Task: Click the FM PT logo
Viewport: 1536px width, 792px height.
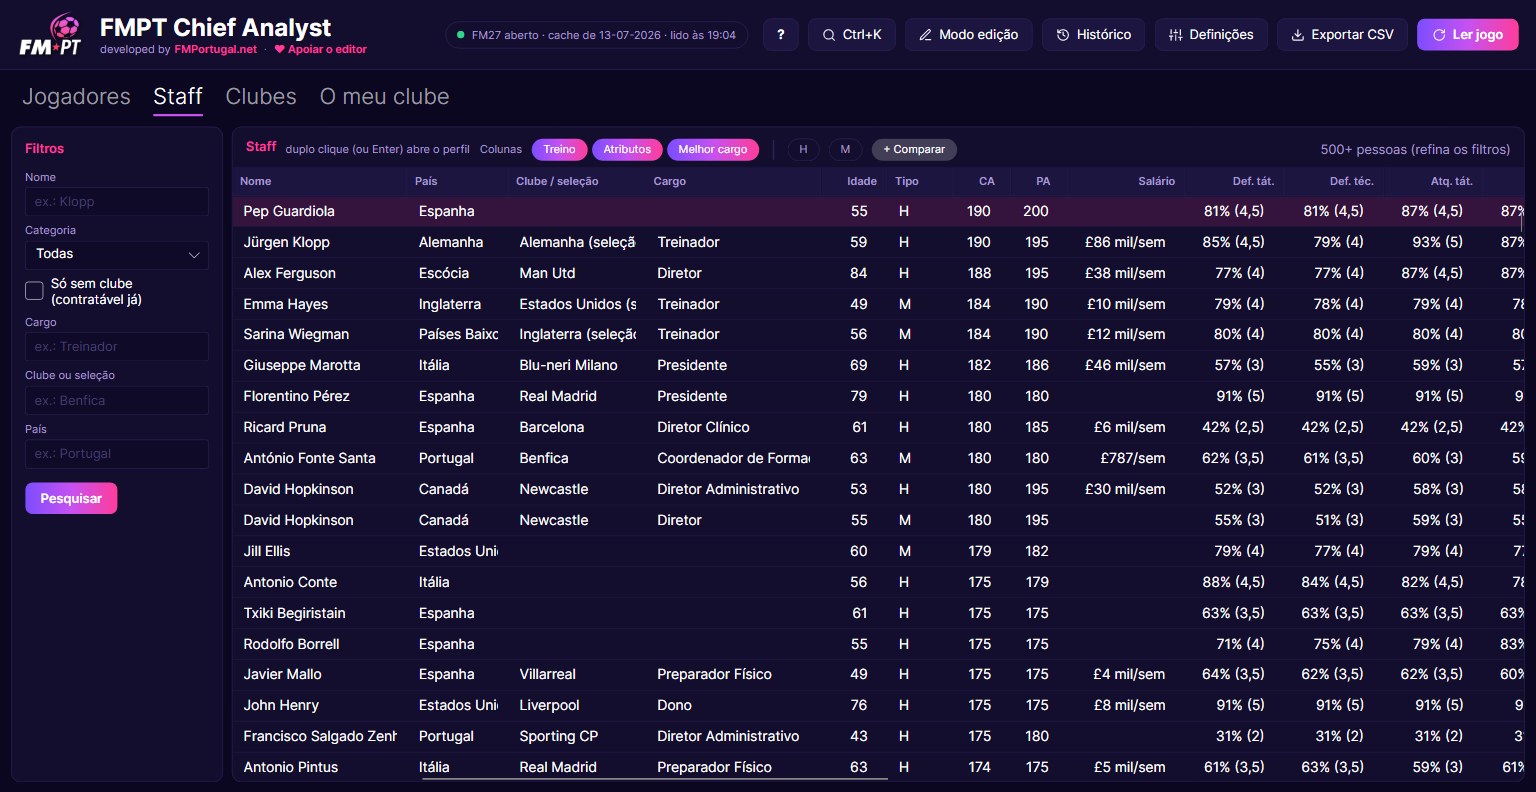Action: 50,35
